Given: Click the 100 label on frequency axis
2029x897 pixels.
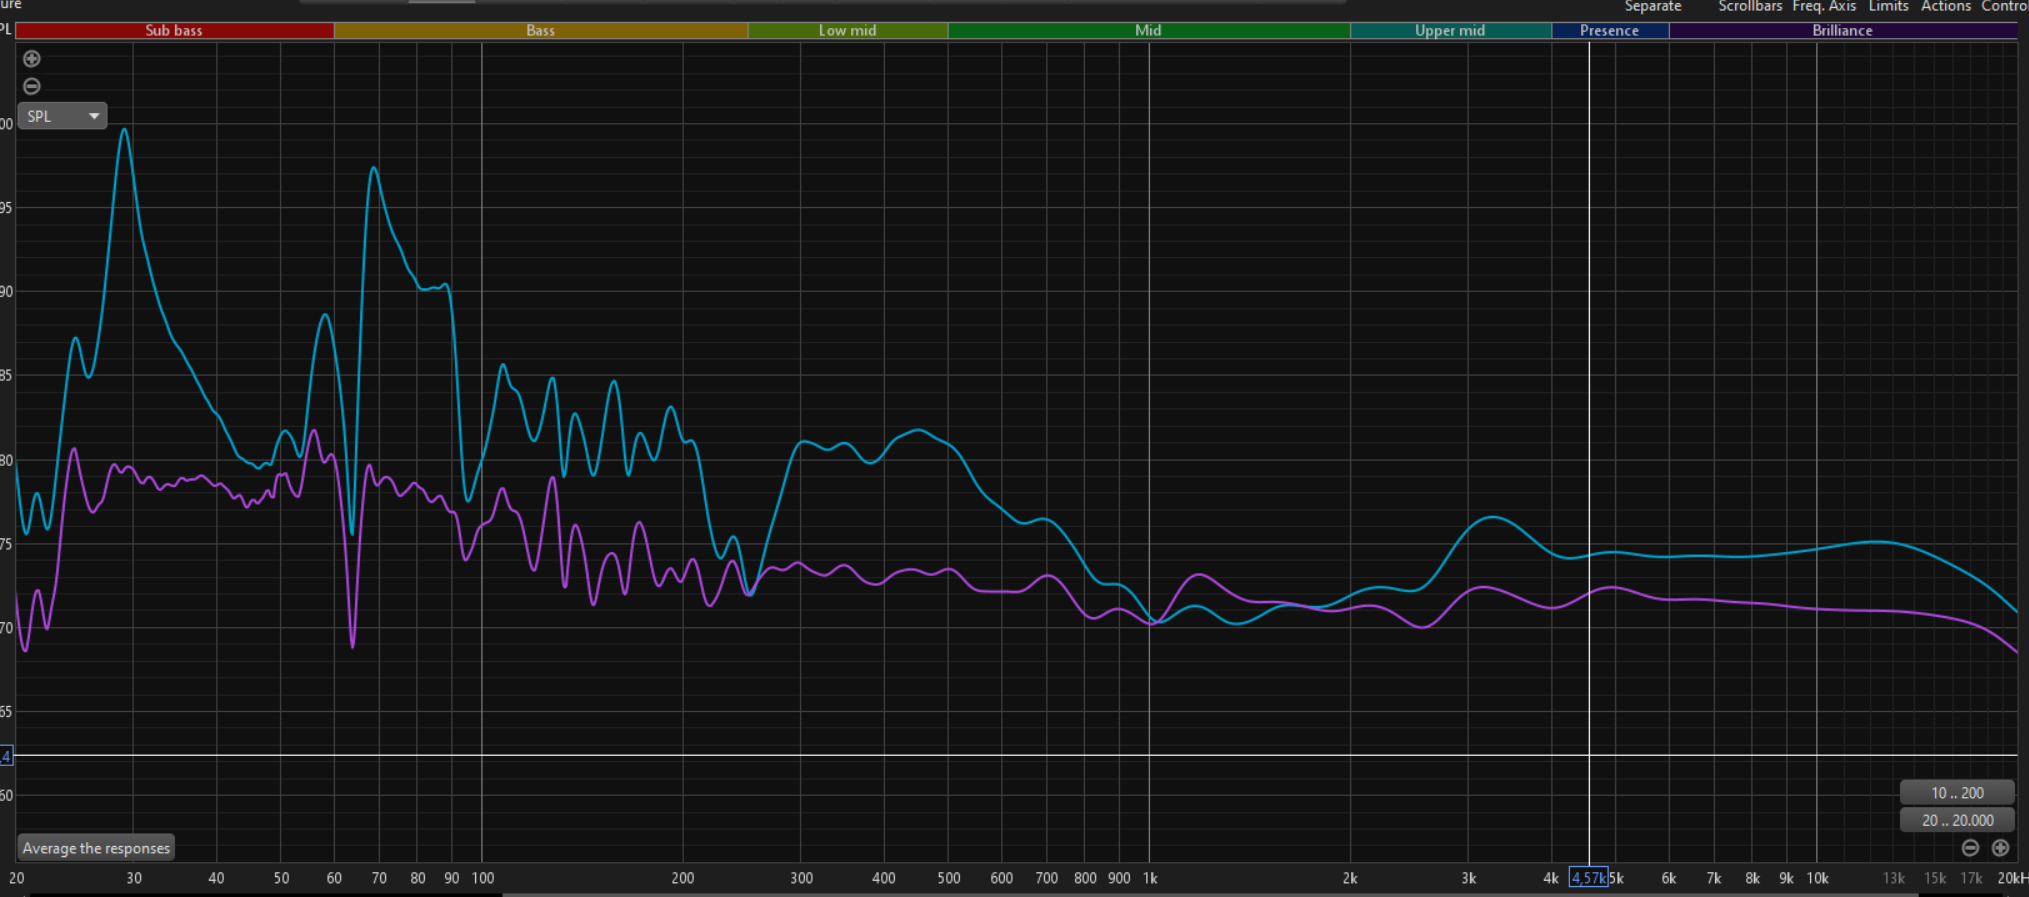Looking at the screenshot, I should (x=483, y=878).
